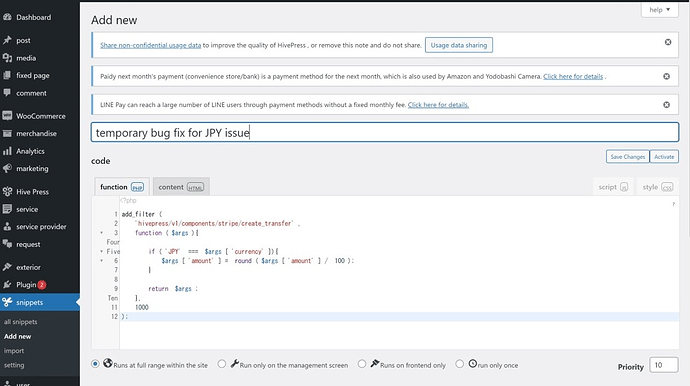Open Add new snippet submenu item
The height and width of the screenshot is (386, 690).
pyautogui.click(x=18, y=336)
